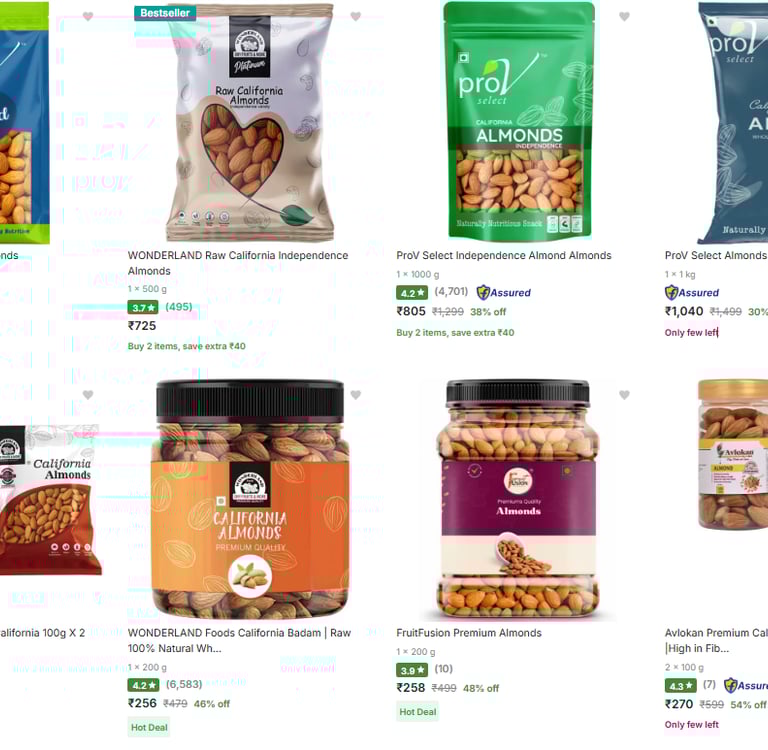
Task: Open FruitFusion Premium Almonds product title
Action: tap(469, 633)
